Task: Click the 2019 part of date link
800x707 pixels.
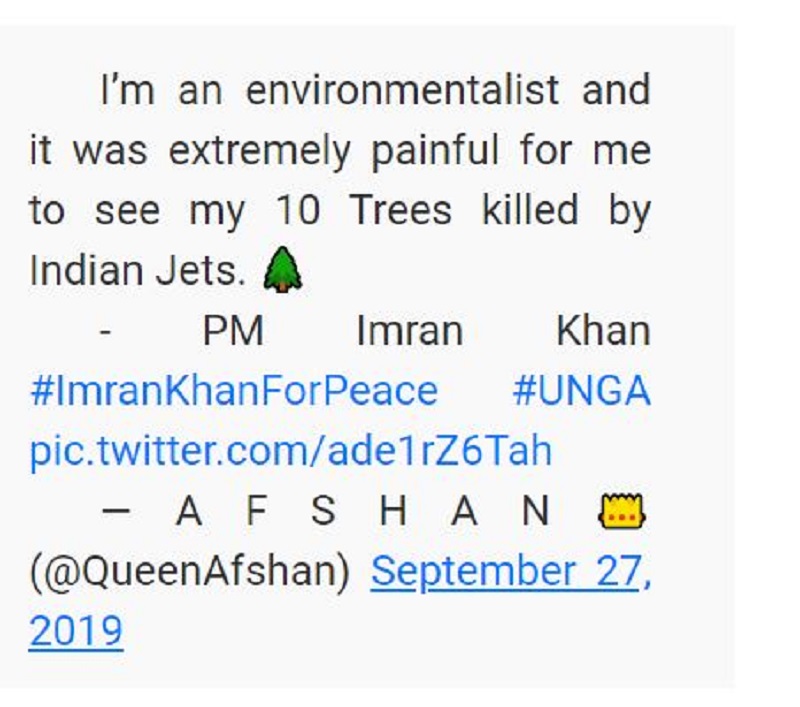Action: 76,632
